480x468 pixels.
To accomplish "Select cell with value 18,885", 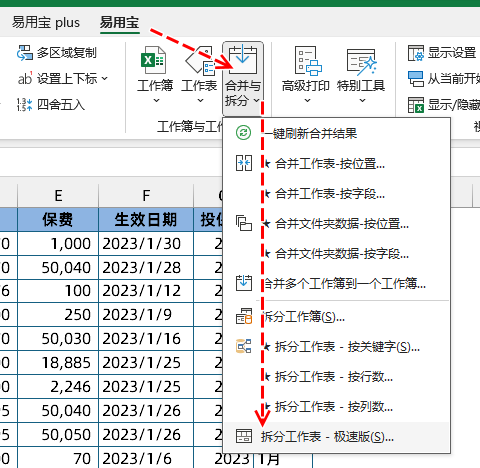I will click(x=58, y=363).
